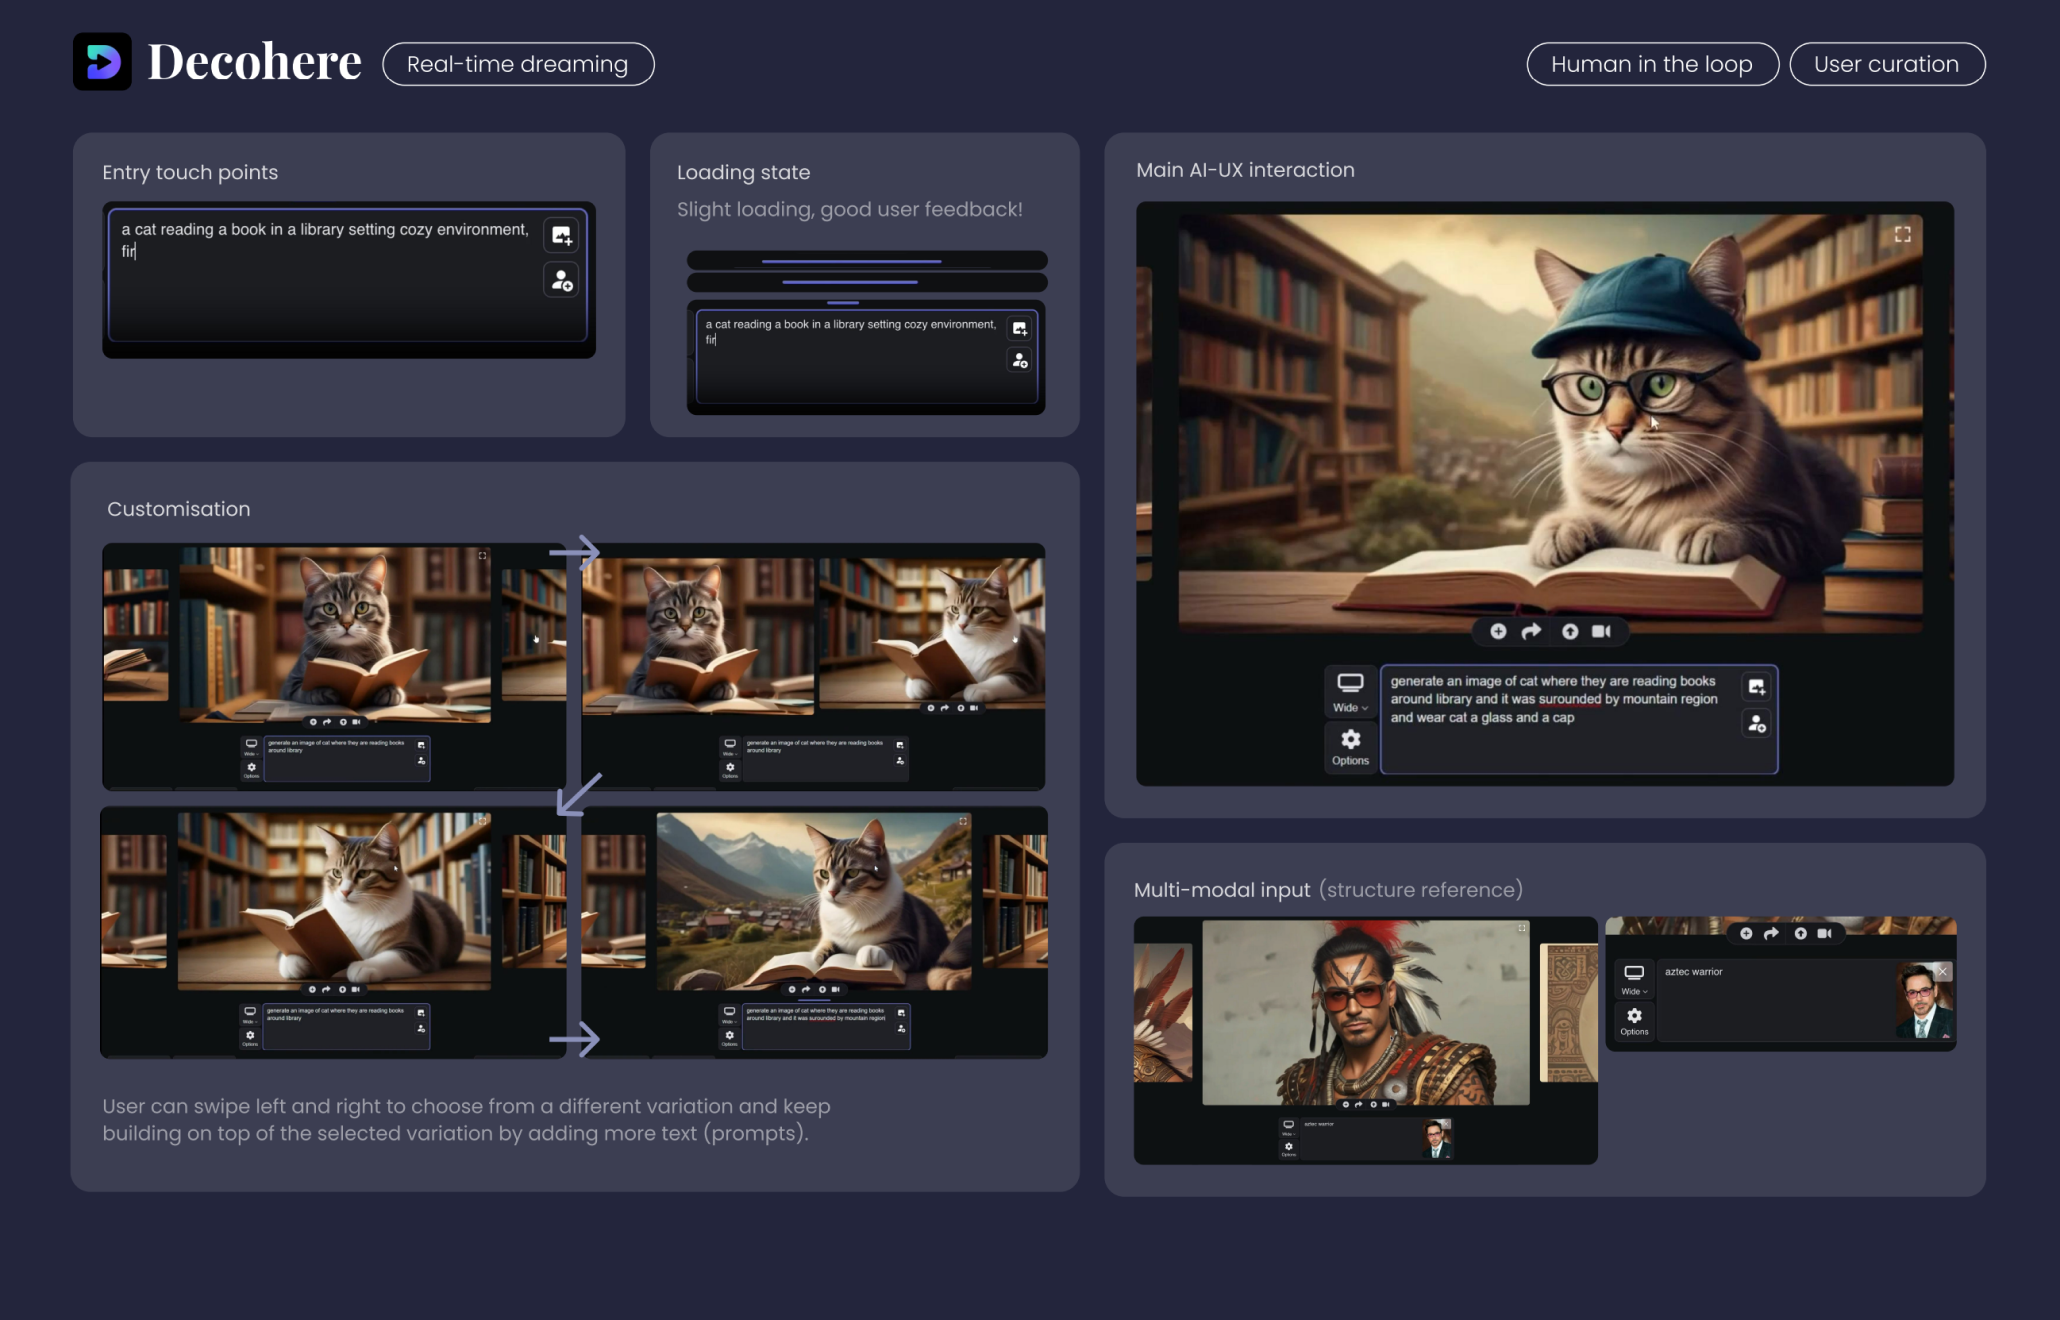Remove reference photo from aztec warrior prompt
The width and height of the screenshot is (2060, 1320).
[x=1942, y=972]
